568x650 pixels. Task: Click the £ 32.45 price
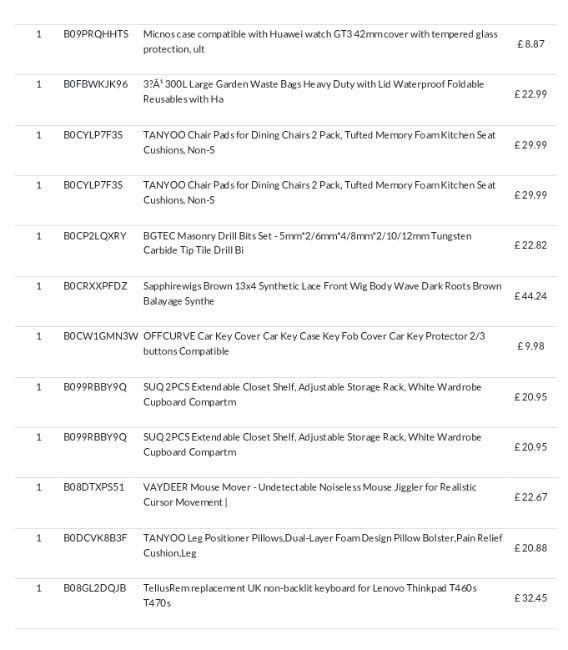(531, 598)
